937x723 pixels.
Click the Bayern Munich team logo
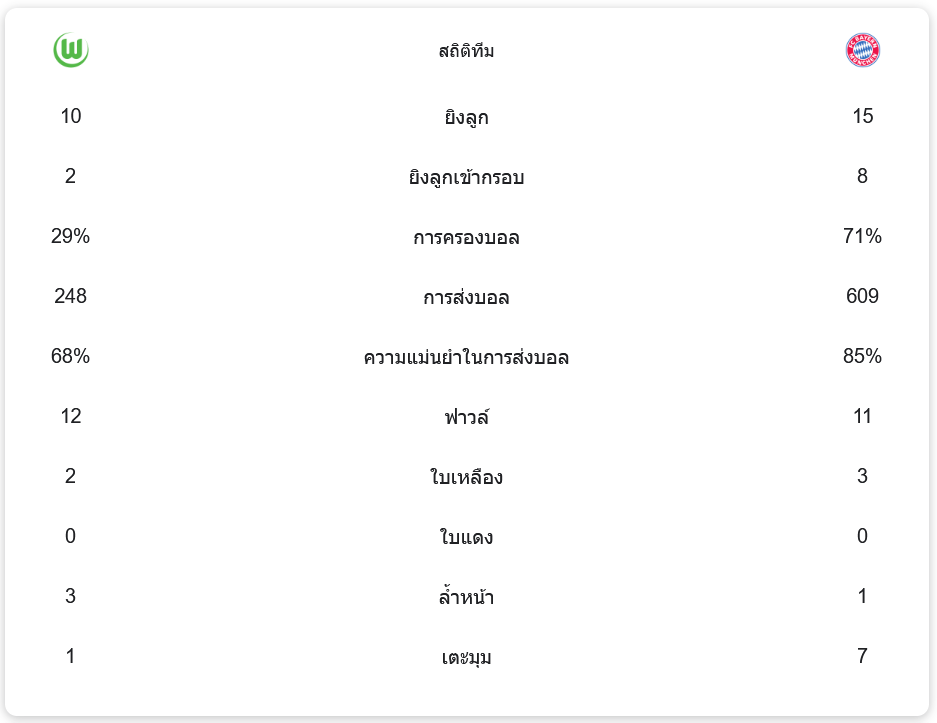click(862, 51)
